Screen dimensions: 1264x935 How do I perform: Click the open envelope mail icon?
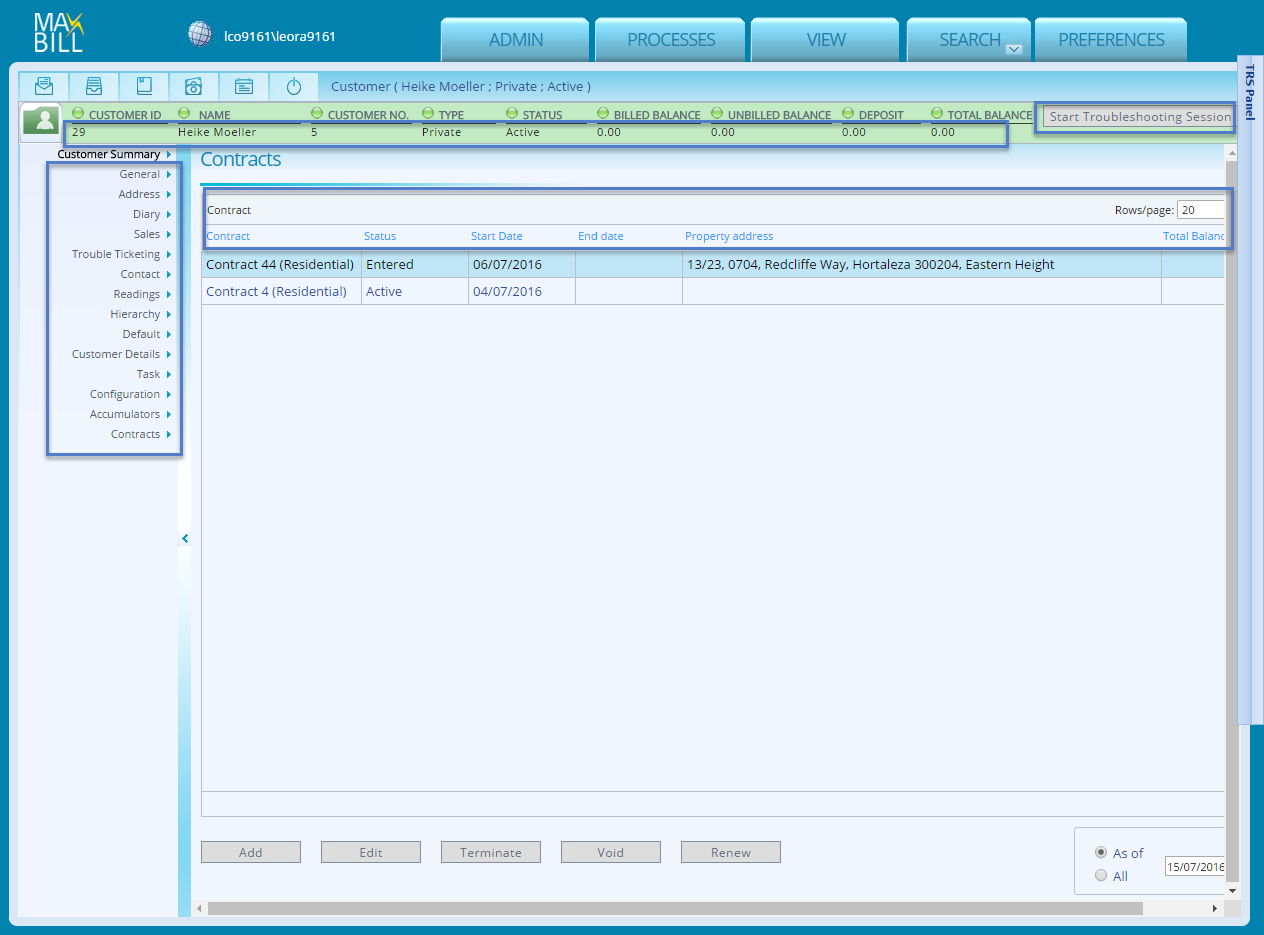(44, 86)
